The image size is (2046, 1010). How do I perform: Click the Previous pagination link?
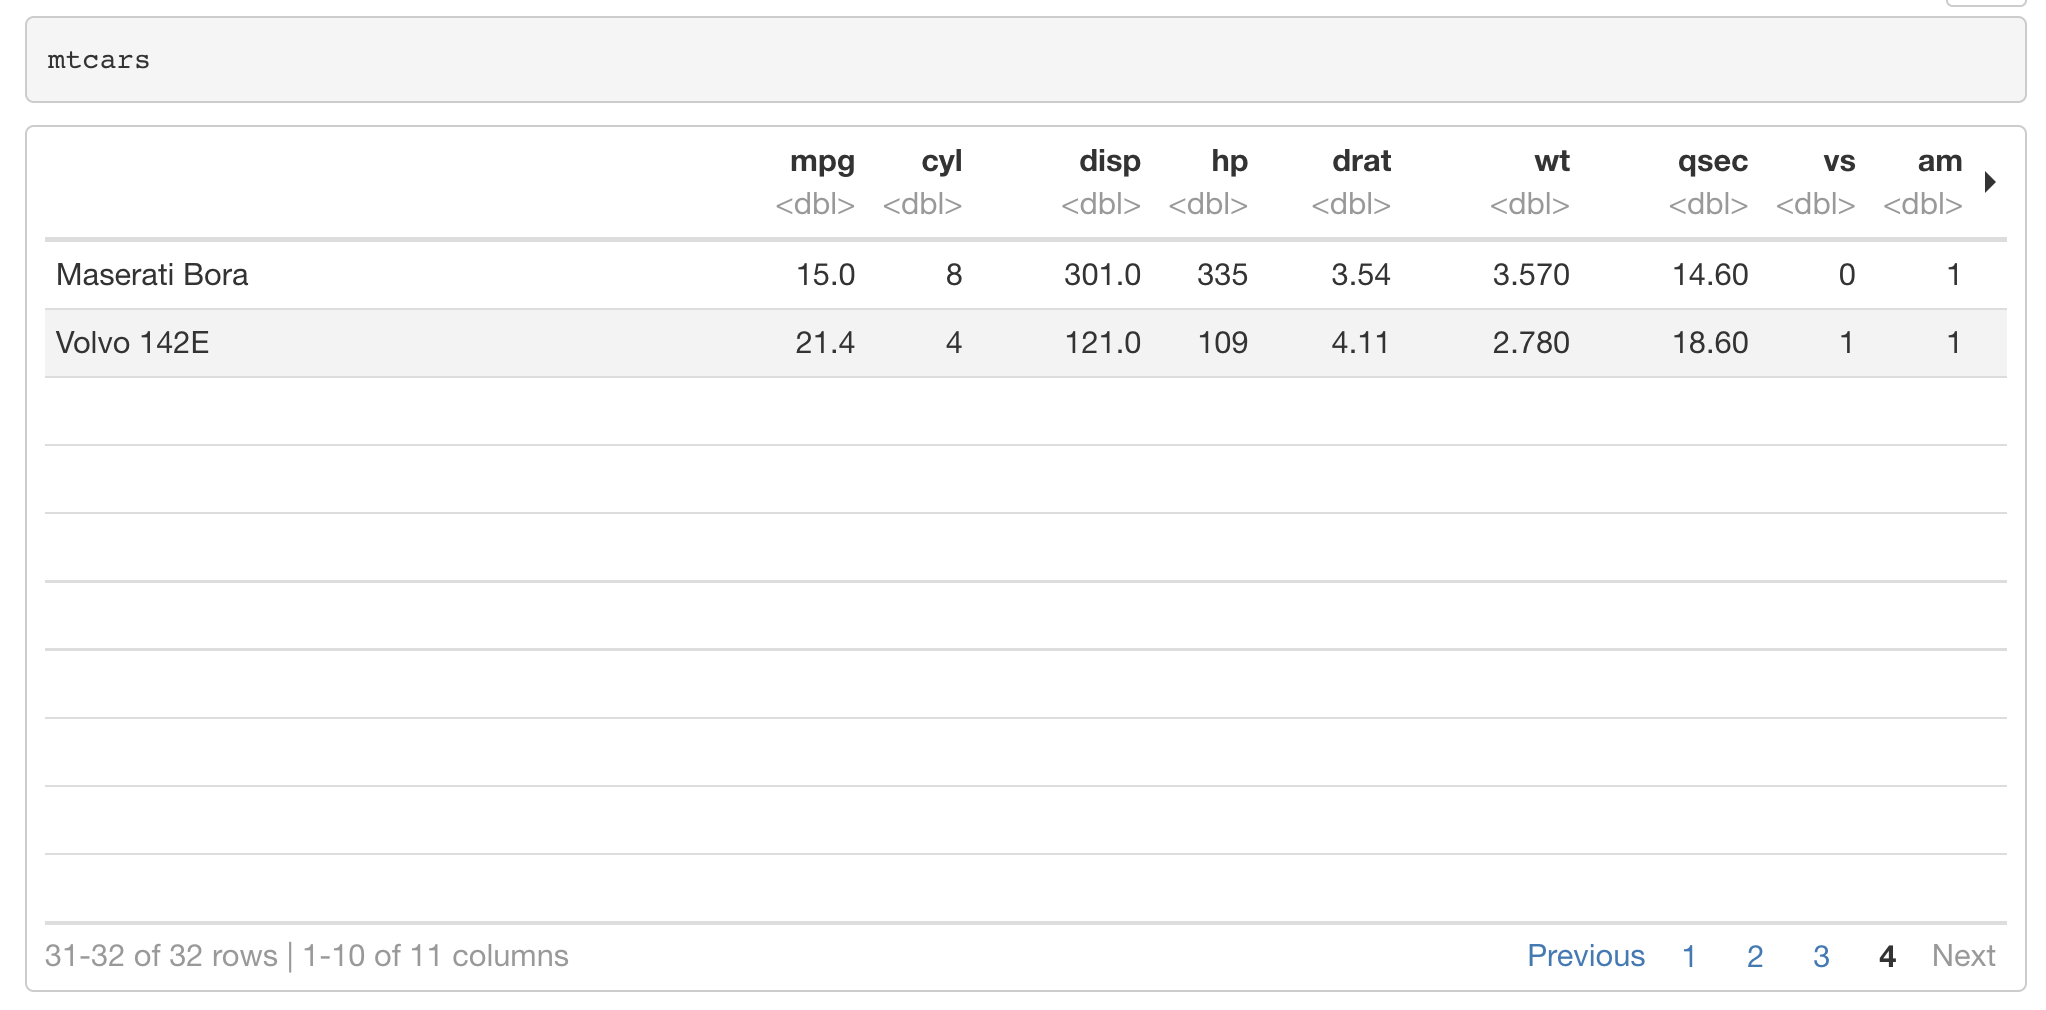point(1585,956)
